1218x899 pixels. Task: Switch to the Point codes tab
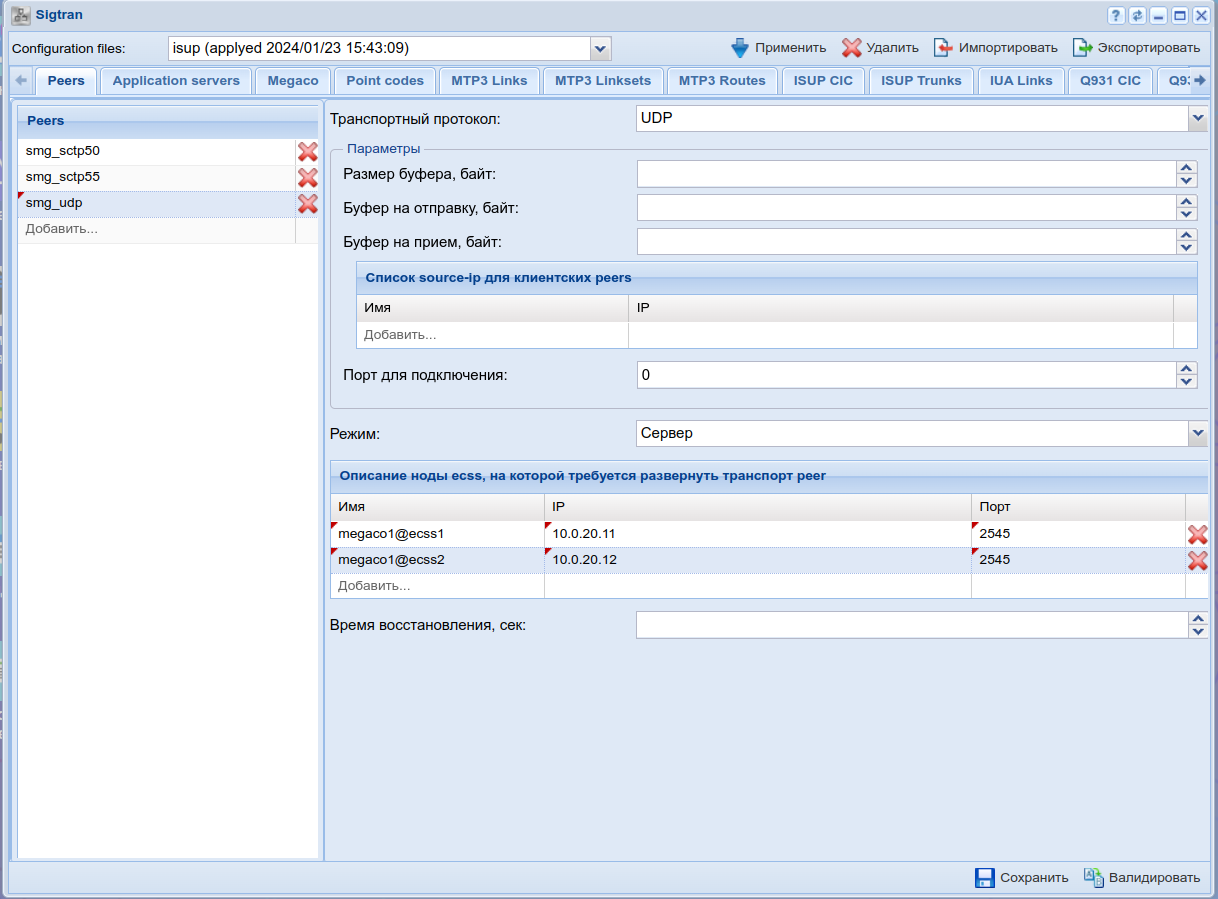click(x=385, y=81)
